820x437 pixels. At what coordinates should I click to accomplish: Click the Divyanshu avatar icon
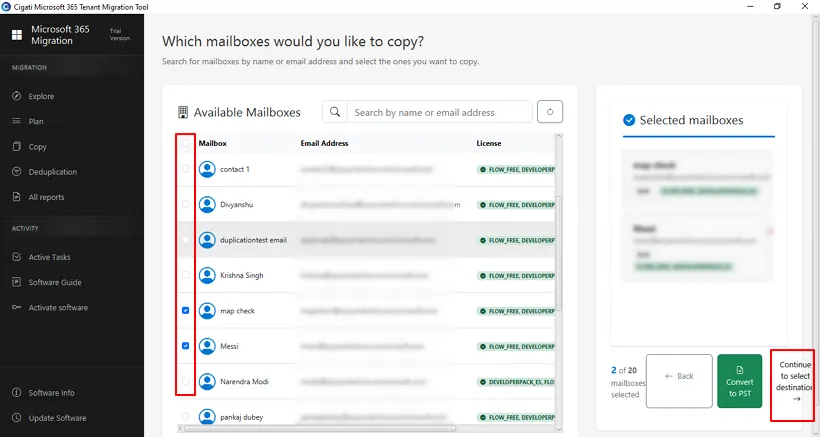207,204
